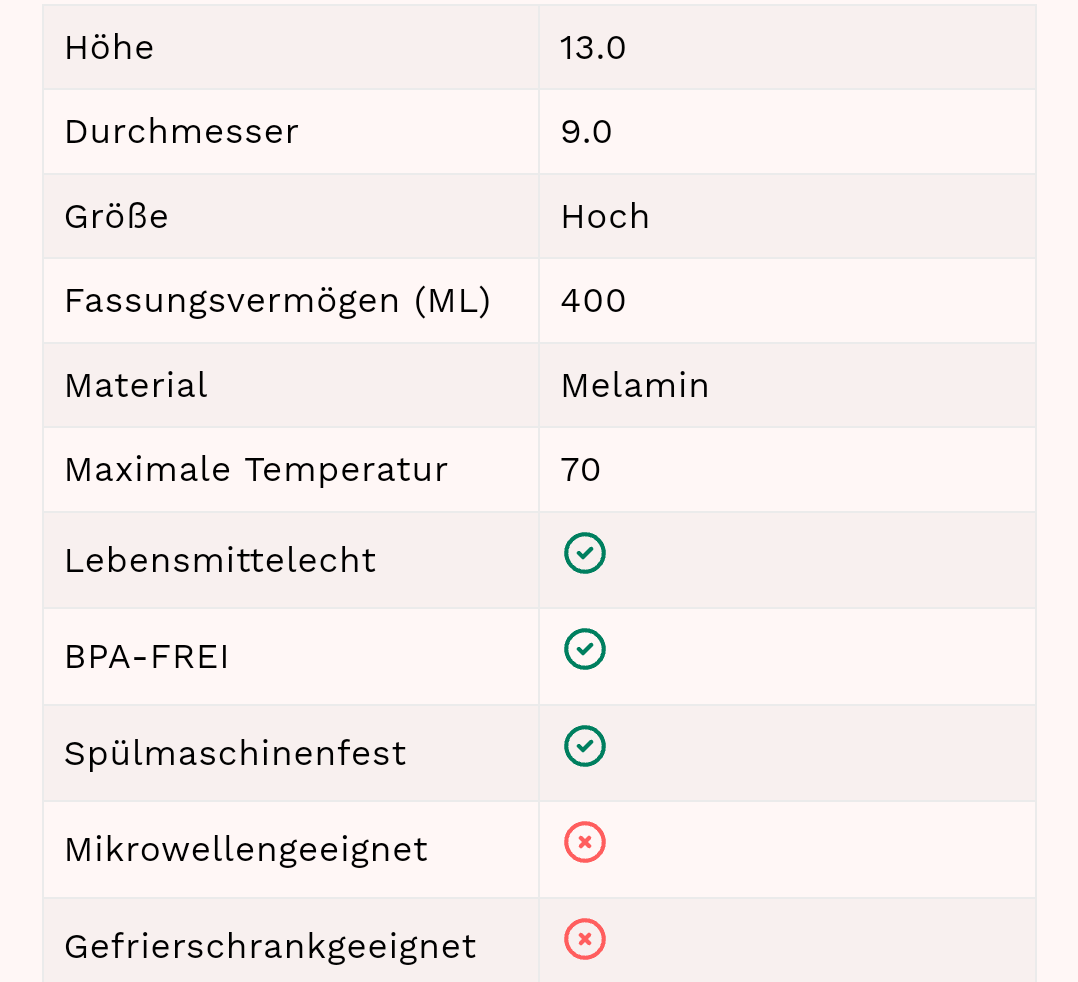Select the Höhe label cell
1078x982 pixels.
[110, 48]
